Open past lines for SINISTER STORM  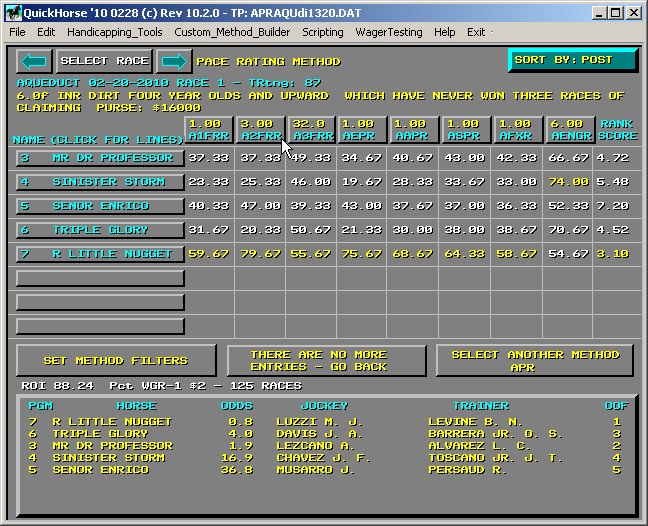click(100, 182)
